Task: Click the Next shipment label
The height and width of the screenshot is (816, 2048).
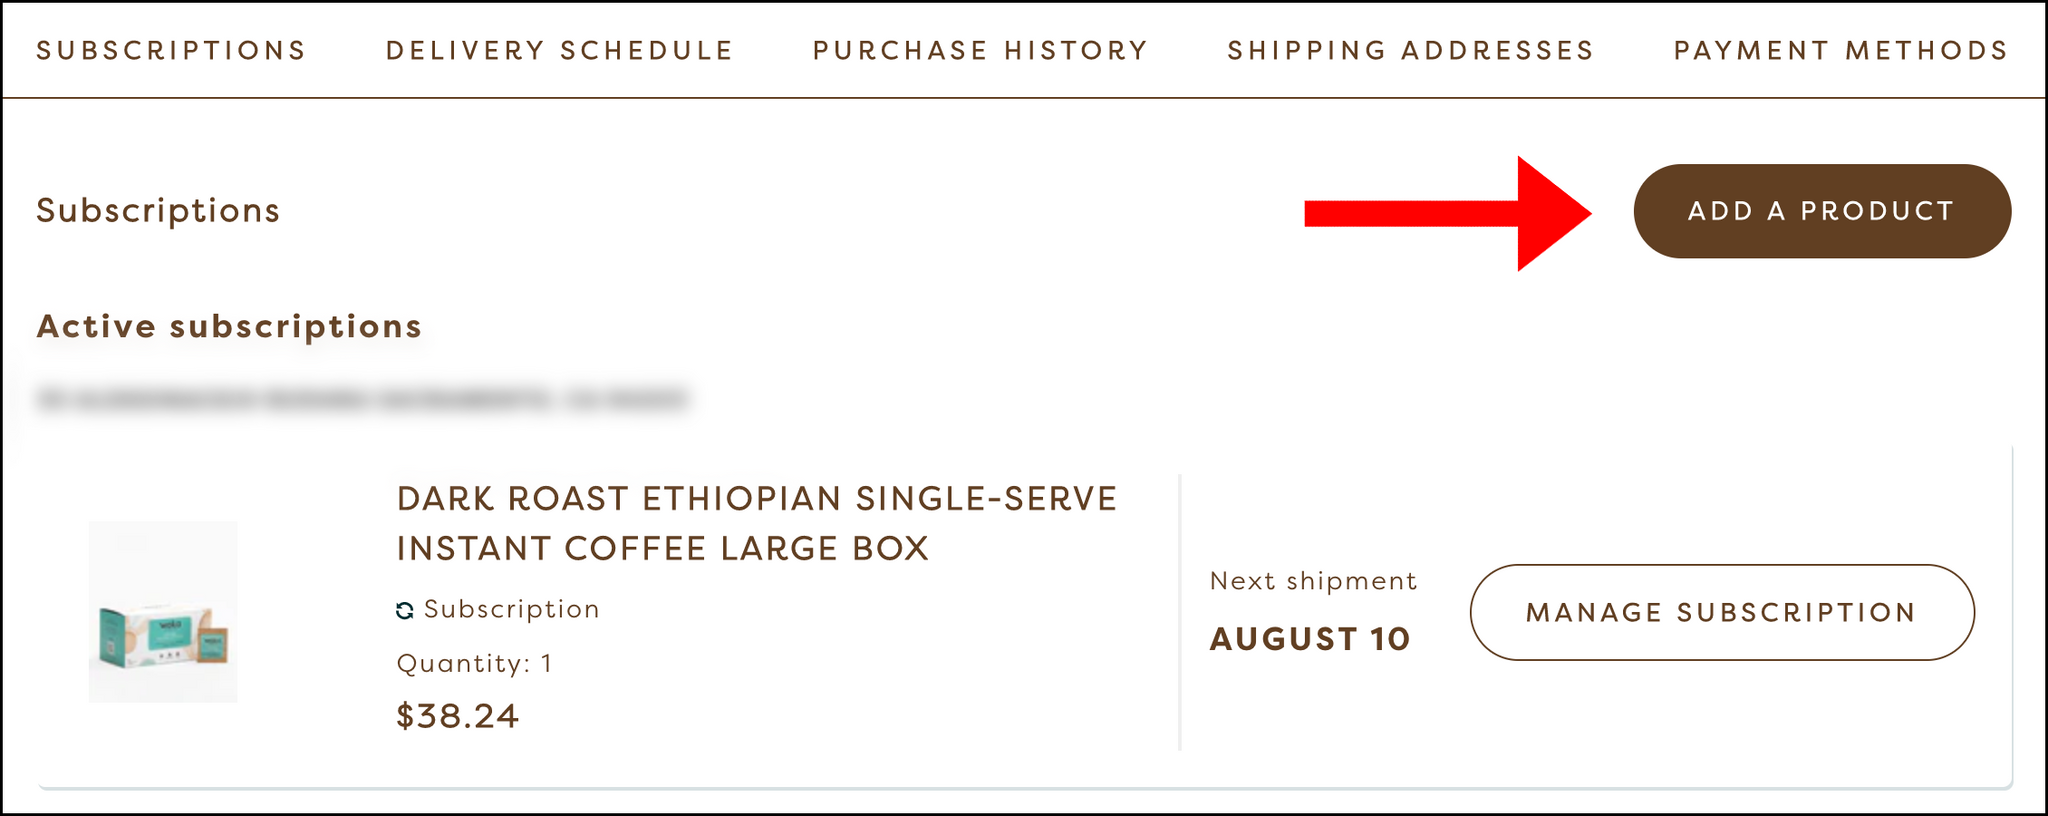Action: 1313,581
